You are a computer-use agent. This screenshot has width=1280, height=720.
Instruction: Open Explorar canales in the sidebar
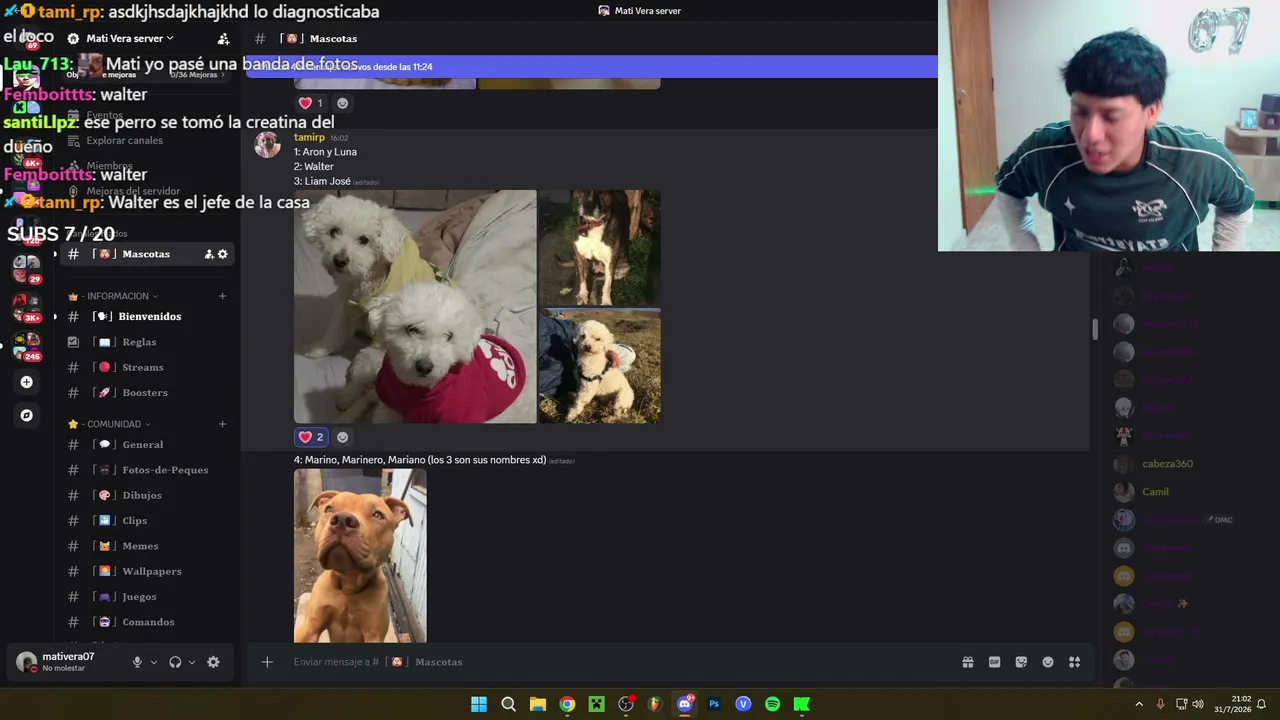pos(124,141)
